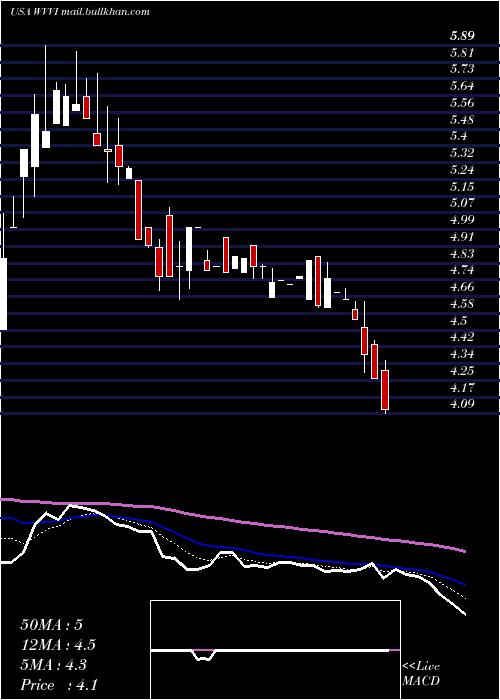Click the 4.34 price axis label
The height and width of the screenshot is (700, 500).
(462, 354)
